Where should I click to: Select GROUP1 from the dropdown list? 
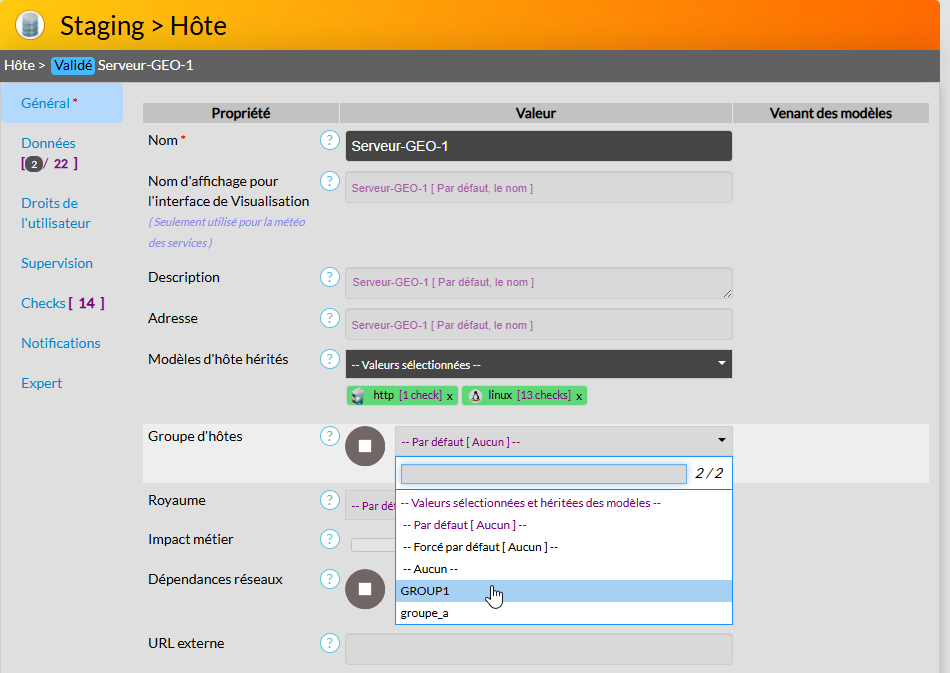pos(426,591)
